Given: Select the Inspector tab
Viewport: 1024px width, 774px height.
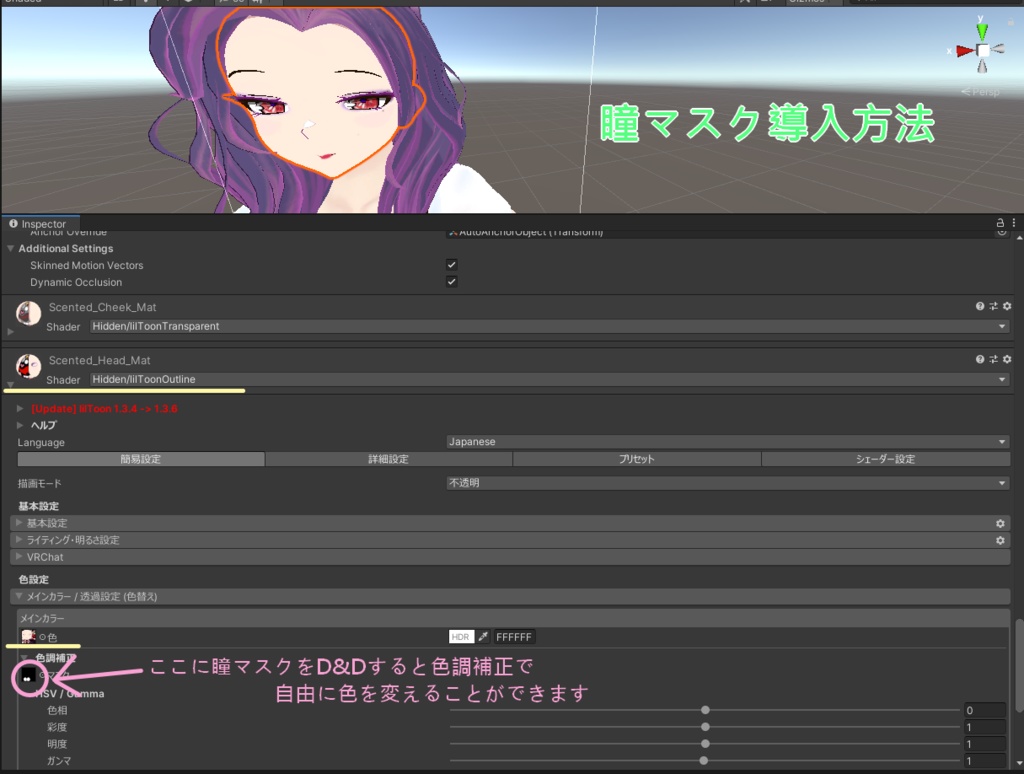Looking at the screenshot, I should tap(41, 223).
